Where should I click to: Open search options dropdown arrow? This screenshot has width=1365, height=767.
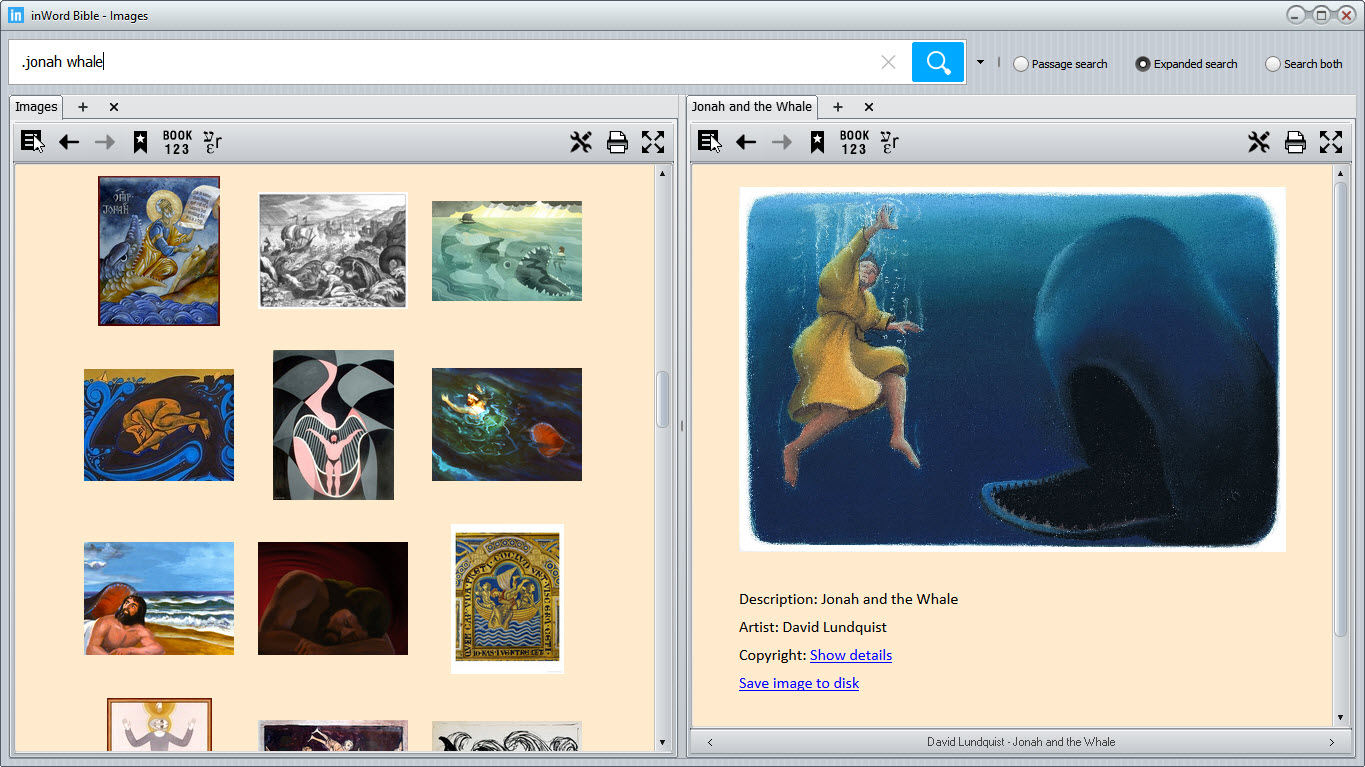coord(980,62)
